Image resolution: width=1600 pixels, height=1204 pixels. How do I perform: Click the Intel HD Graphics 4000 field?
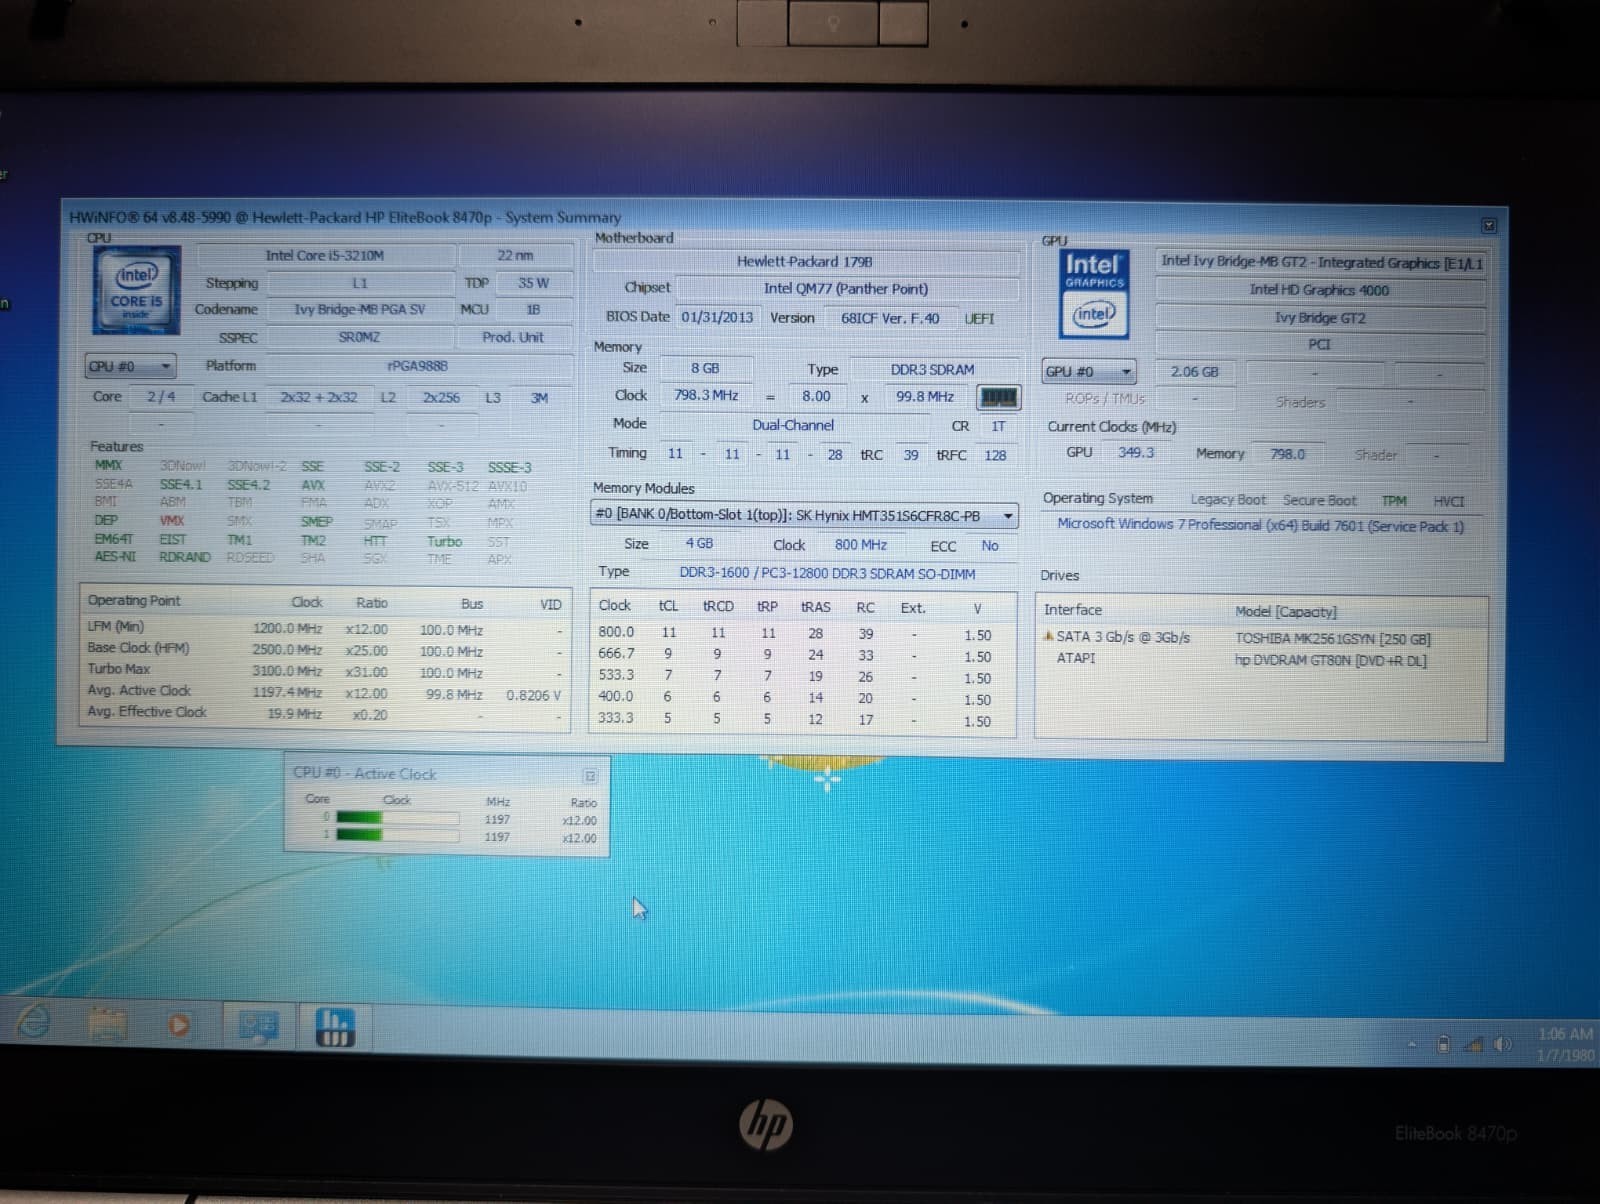[x=1320, y=290]
